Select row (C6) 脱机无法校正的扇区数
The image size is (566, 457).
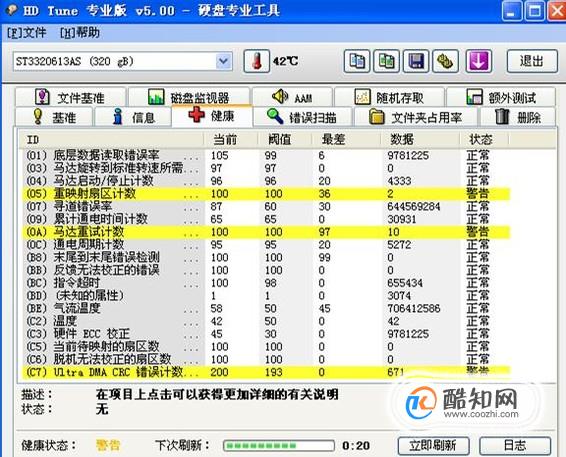coord(266,360)
